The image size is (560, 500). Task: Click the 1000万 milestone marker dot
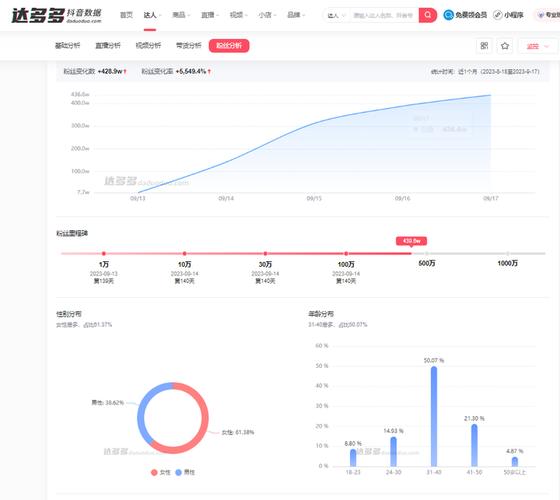coord(508,254)
